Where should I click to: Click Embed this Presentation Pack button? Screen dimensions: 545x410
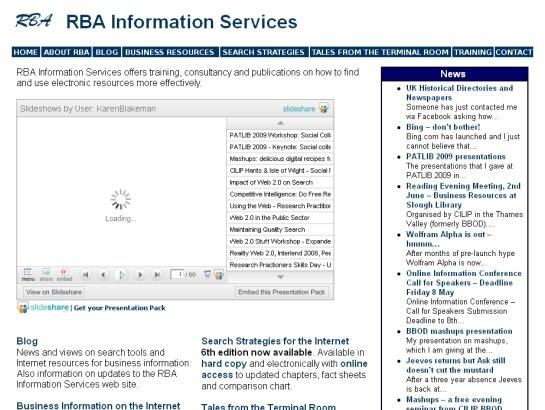(x=282, y=292)
